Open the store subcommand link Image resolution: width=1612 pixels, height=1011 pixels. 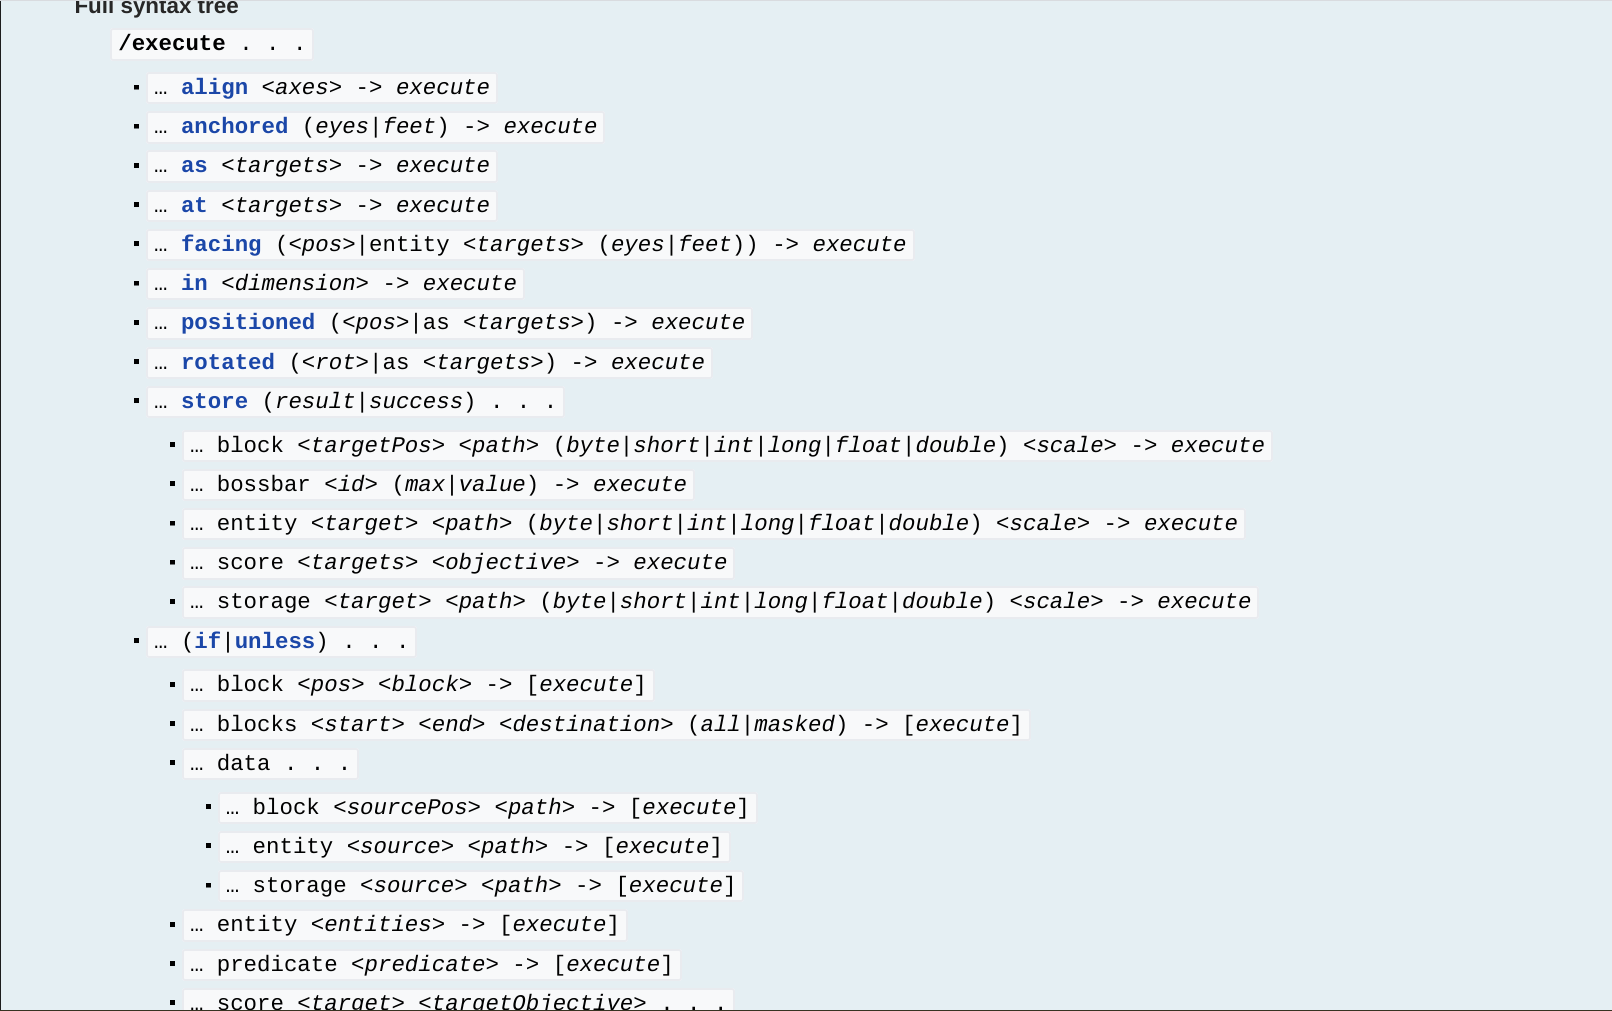click(214, 402)
